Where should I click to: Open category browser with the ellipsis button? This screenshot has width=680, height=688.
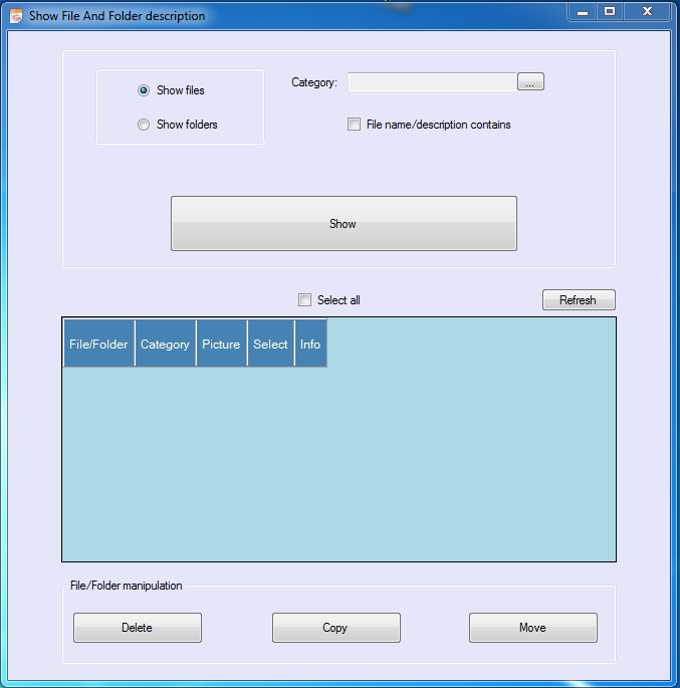point(530,83)
